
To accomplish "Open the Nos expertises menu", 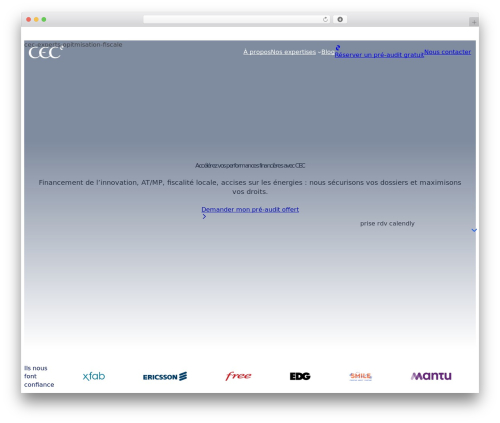I will point(293,52).
